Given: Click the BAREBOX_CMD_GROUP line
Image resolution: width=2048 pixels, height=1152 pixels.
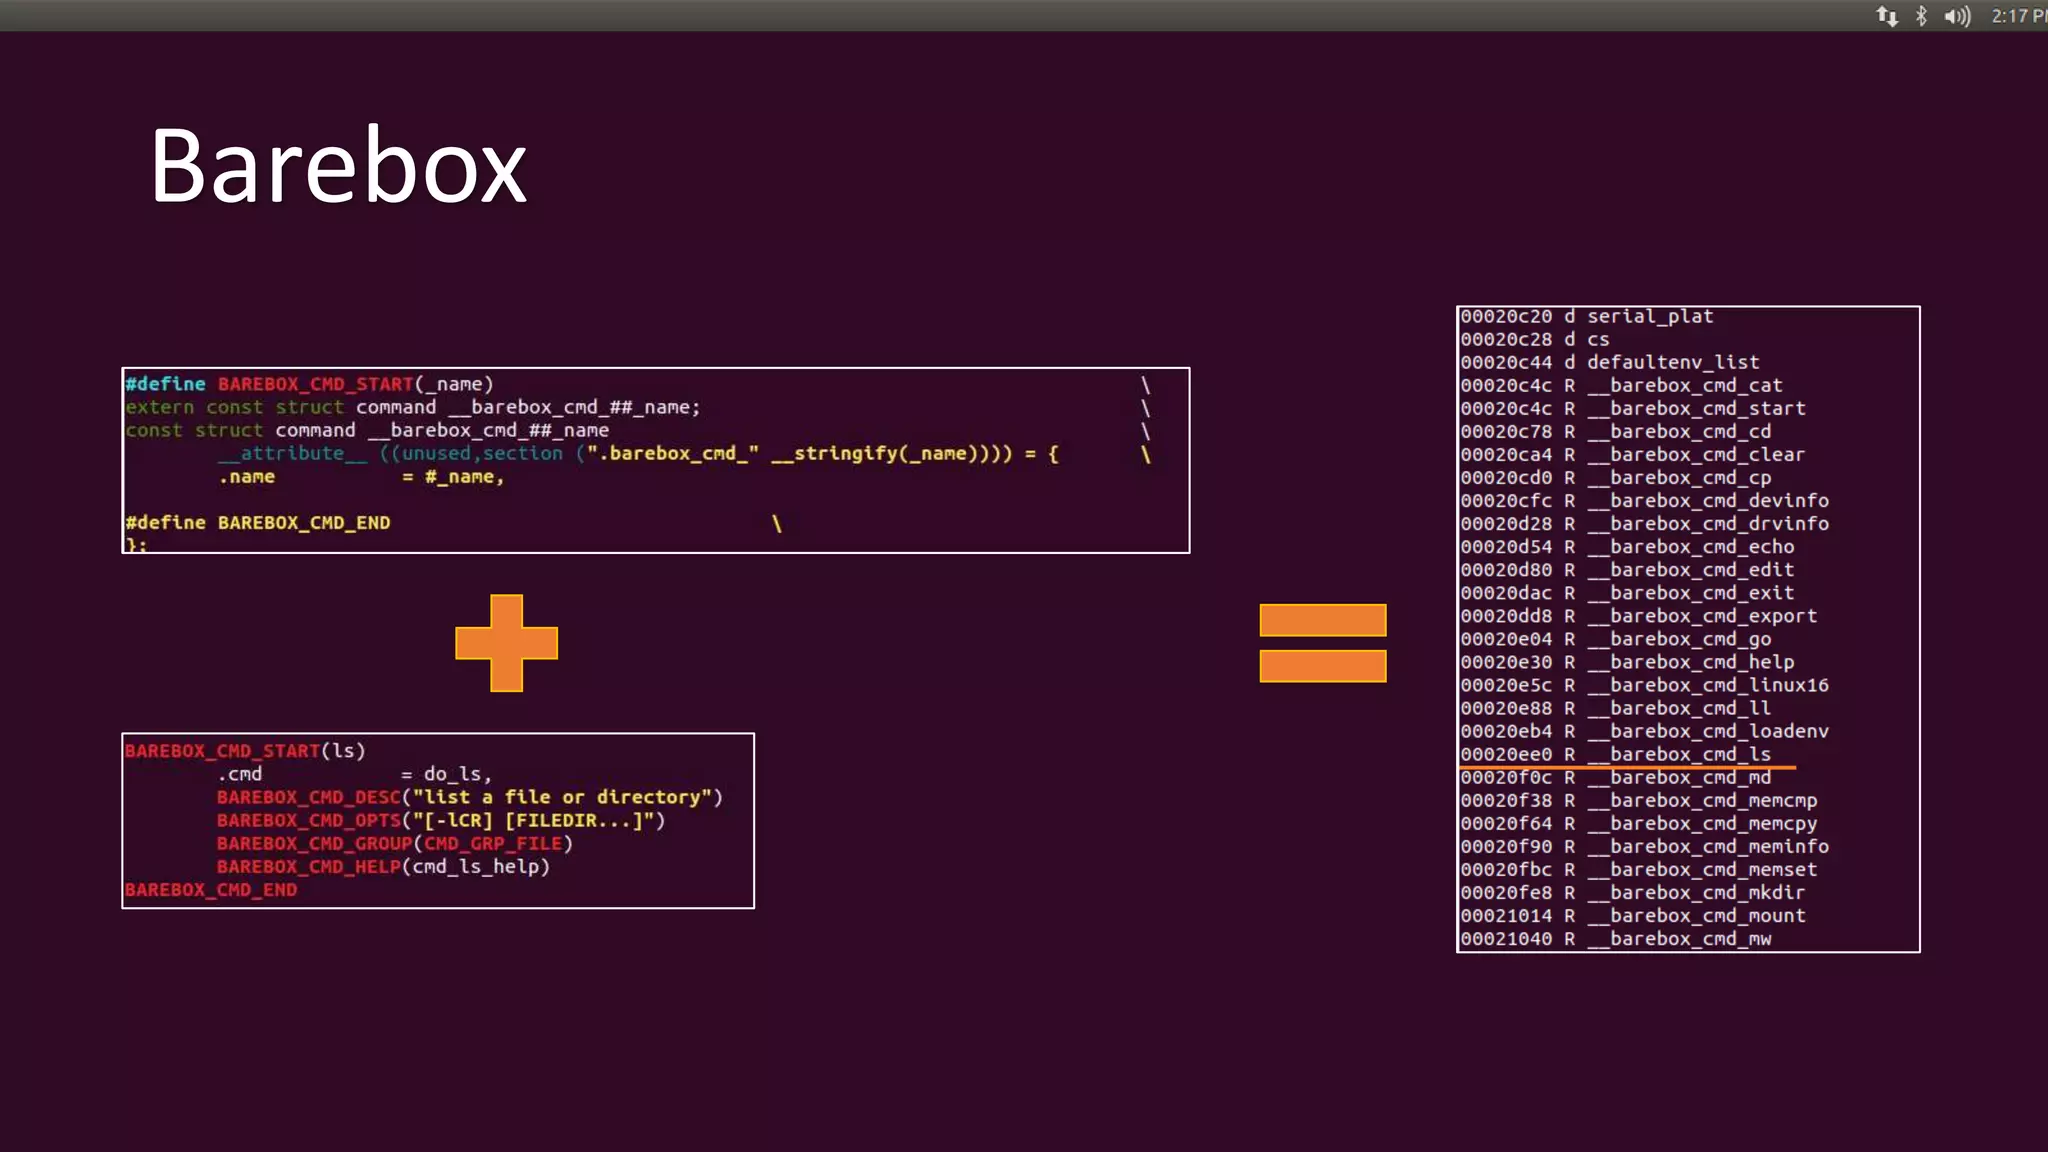Looking at the screenshot, I should (x=395, y=843).
